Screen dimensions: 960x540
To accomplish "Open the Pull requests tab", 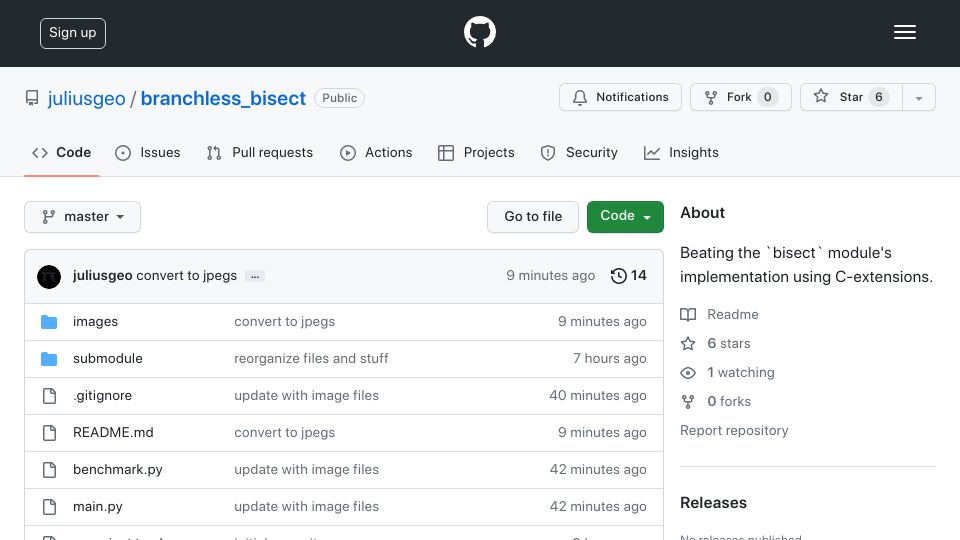I will [260, 152].
